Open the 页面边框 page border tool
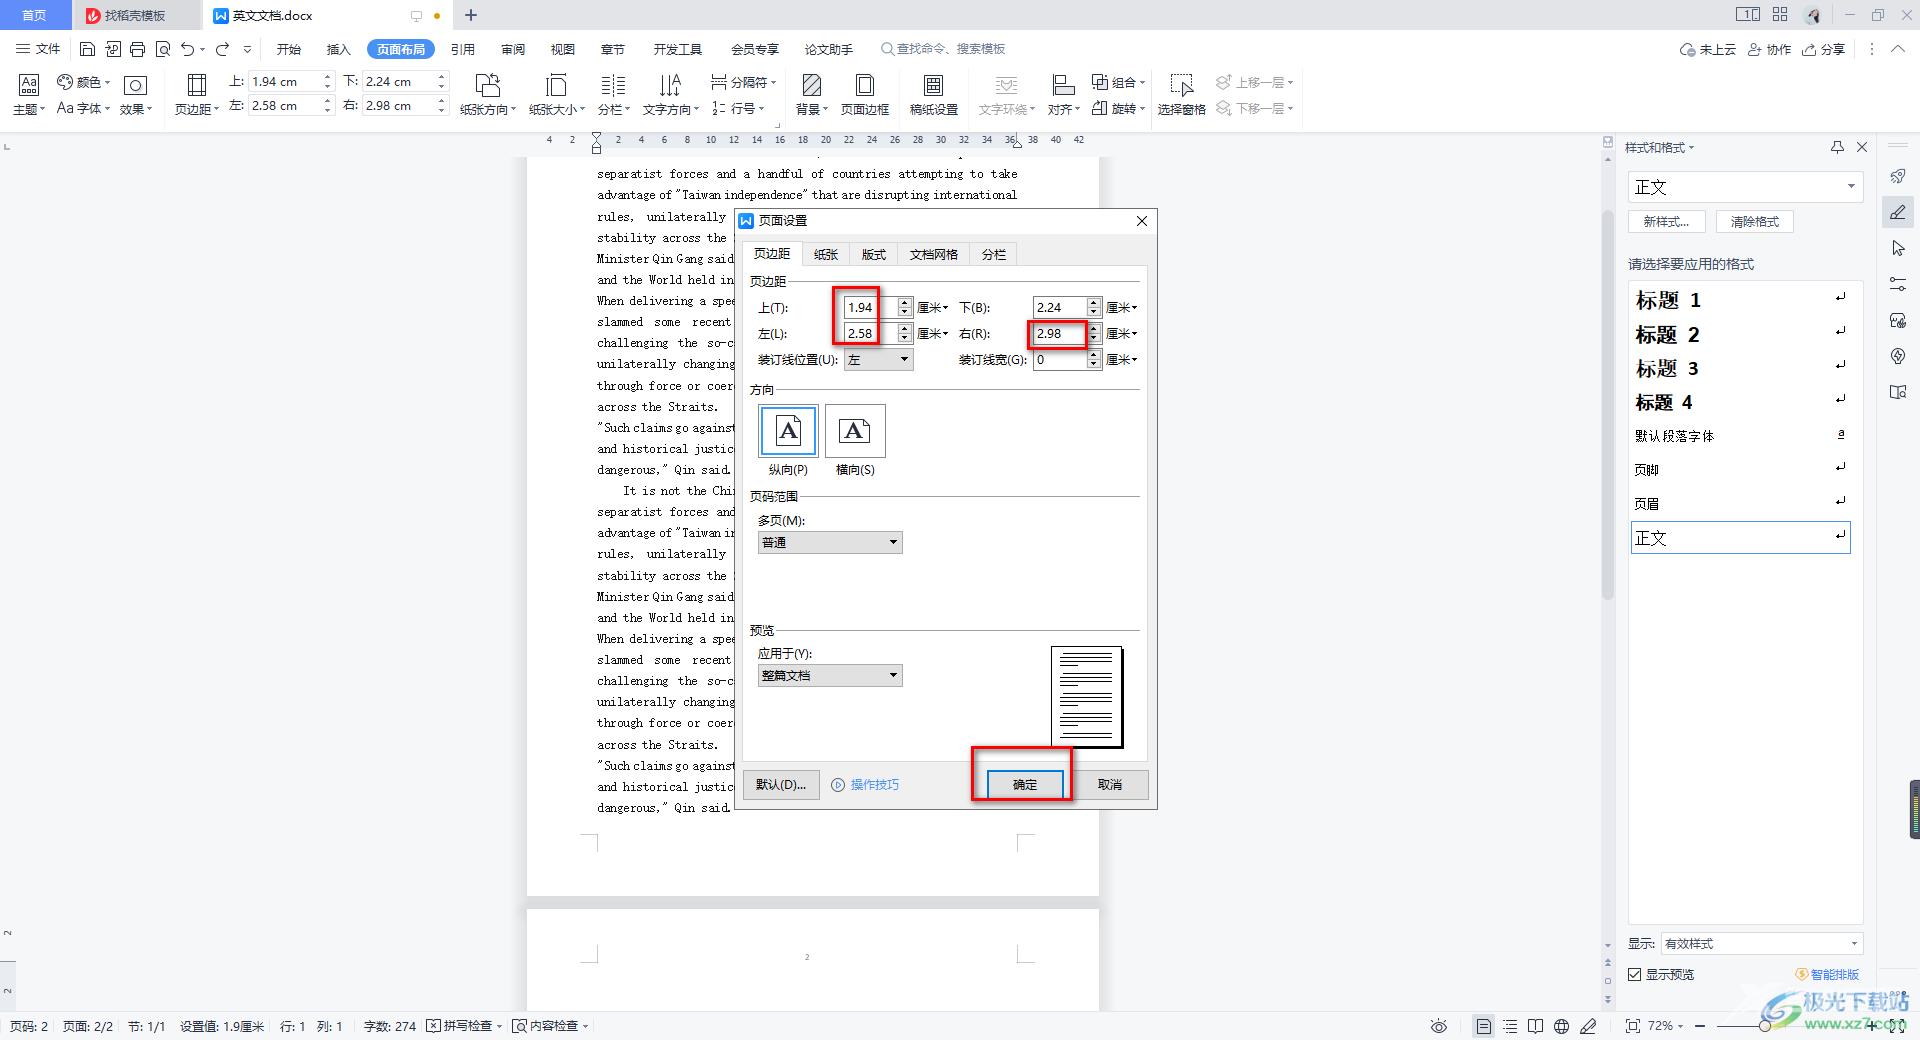The height and width of the screenshot is (1040, 1920). [x=865, y=94]
